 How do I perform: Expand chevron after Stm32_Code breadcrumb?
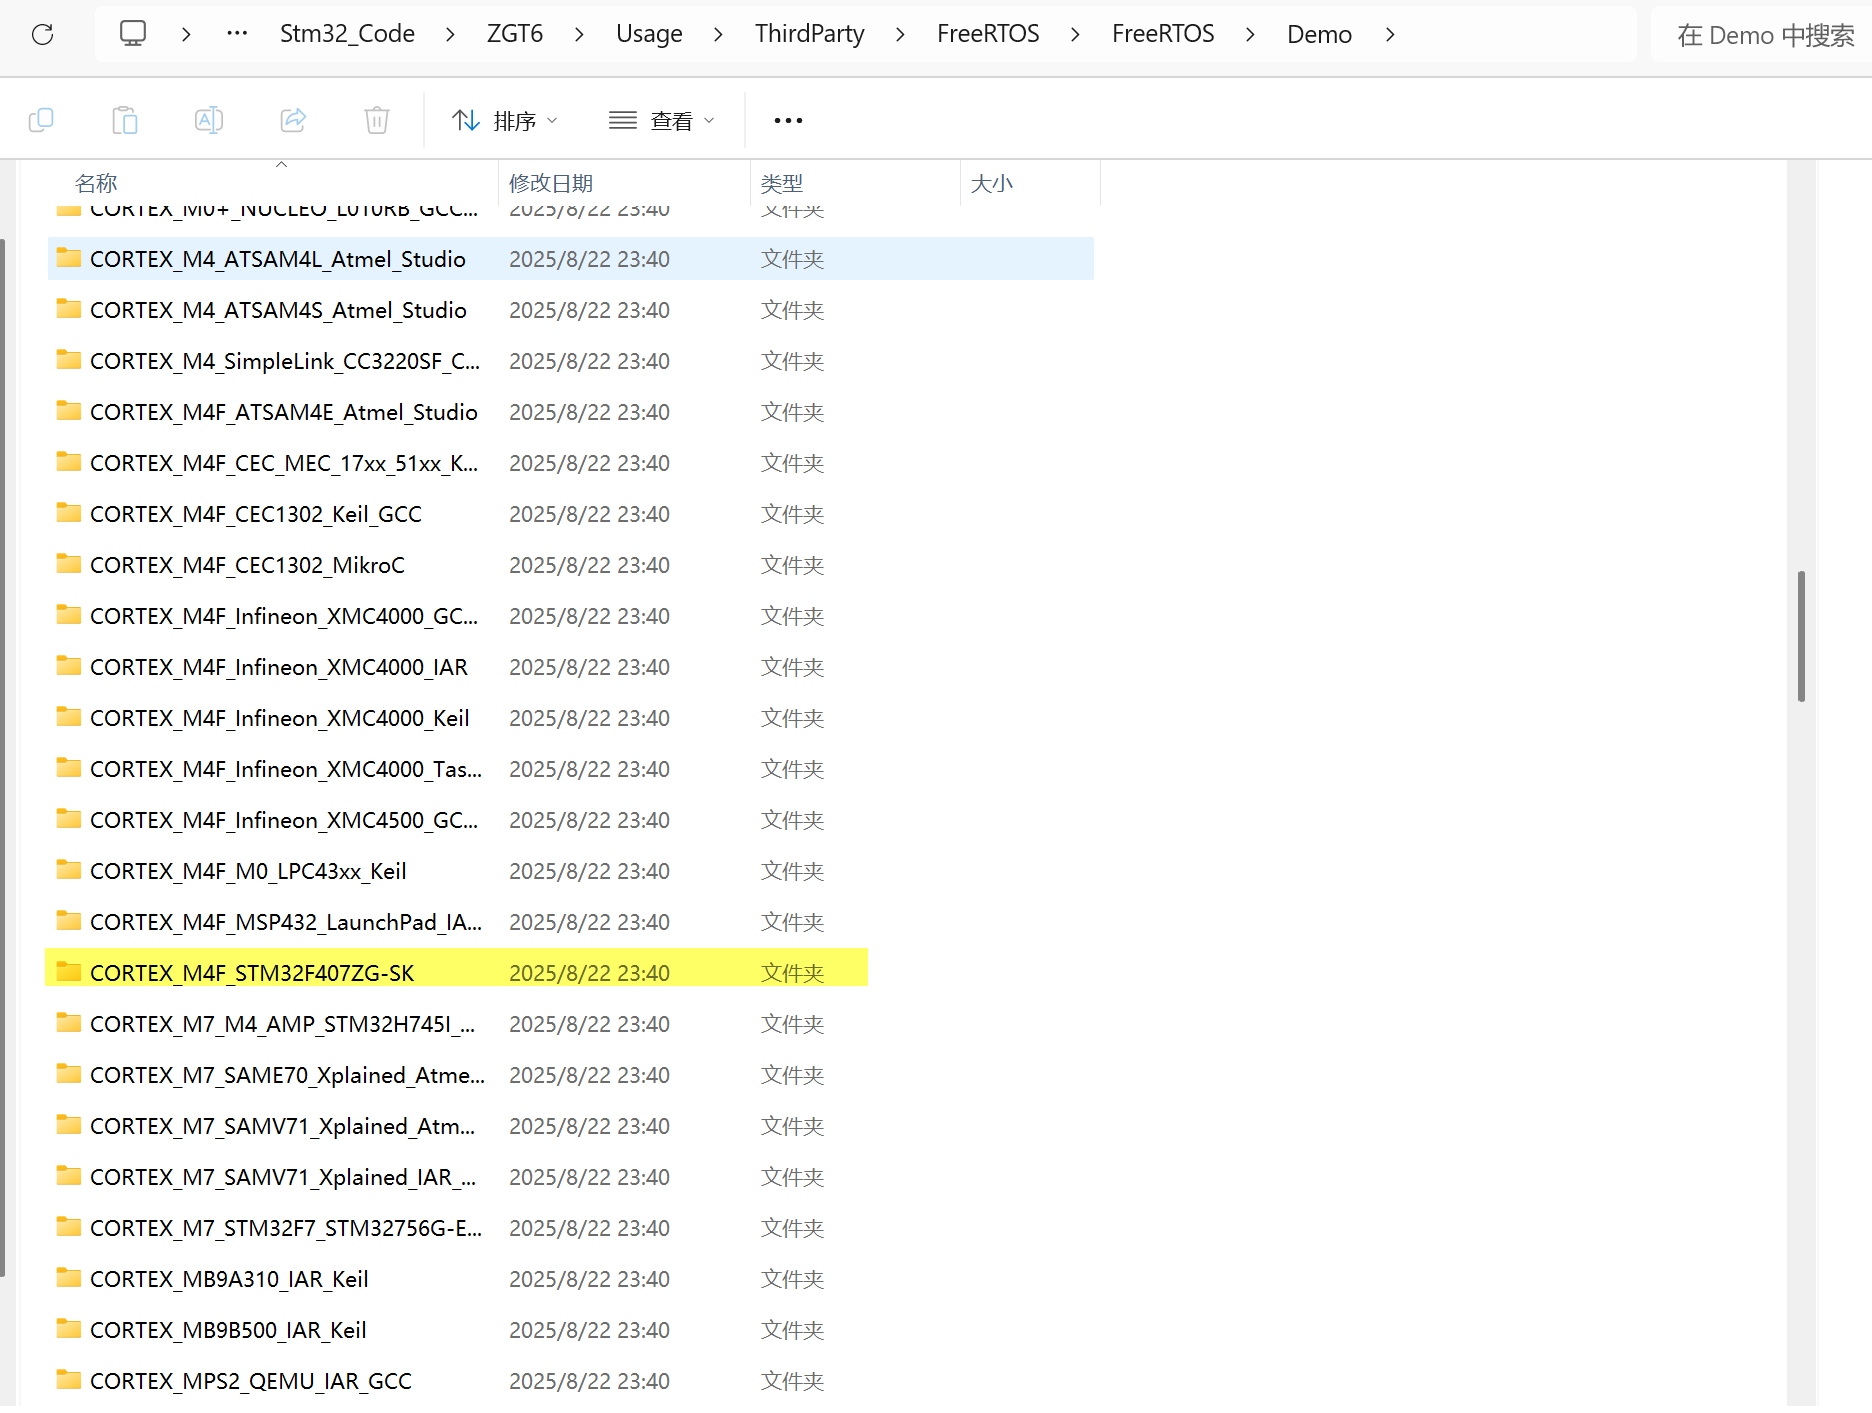[450, 34]
